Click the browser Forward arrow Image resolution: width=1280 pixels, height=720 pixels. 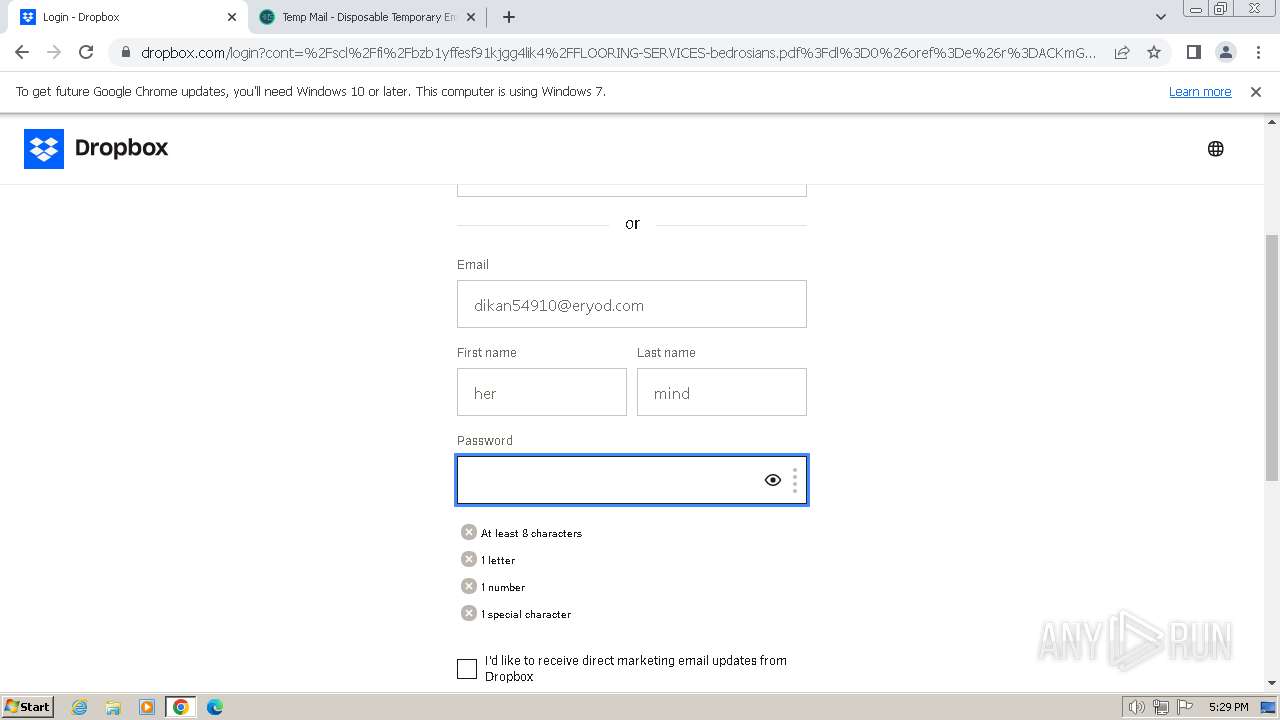[54, 52]
